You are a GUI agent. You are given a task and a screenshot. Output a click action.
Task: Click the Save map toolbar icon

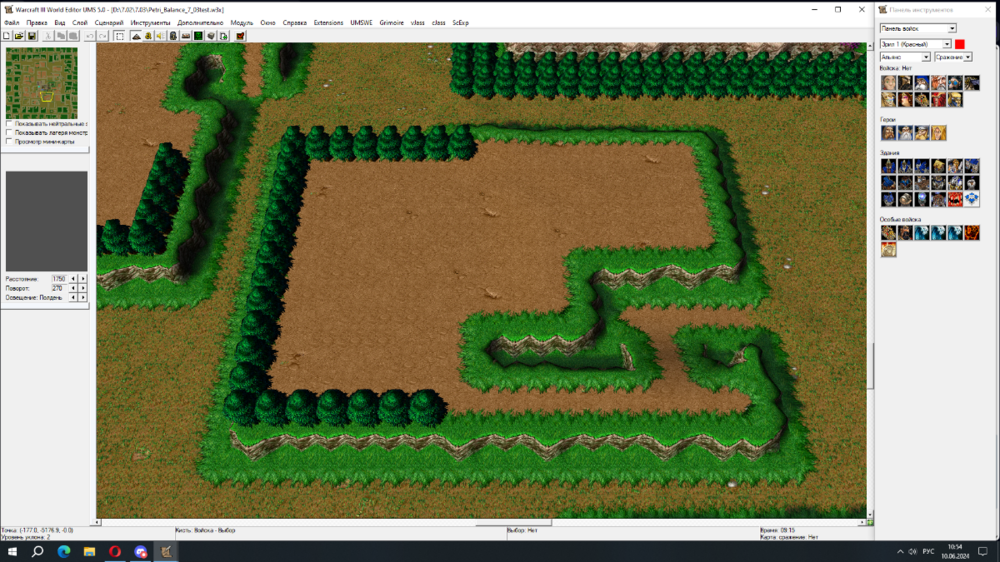31,36
